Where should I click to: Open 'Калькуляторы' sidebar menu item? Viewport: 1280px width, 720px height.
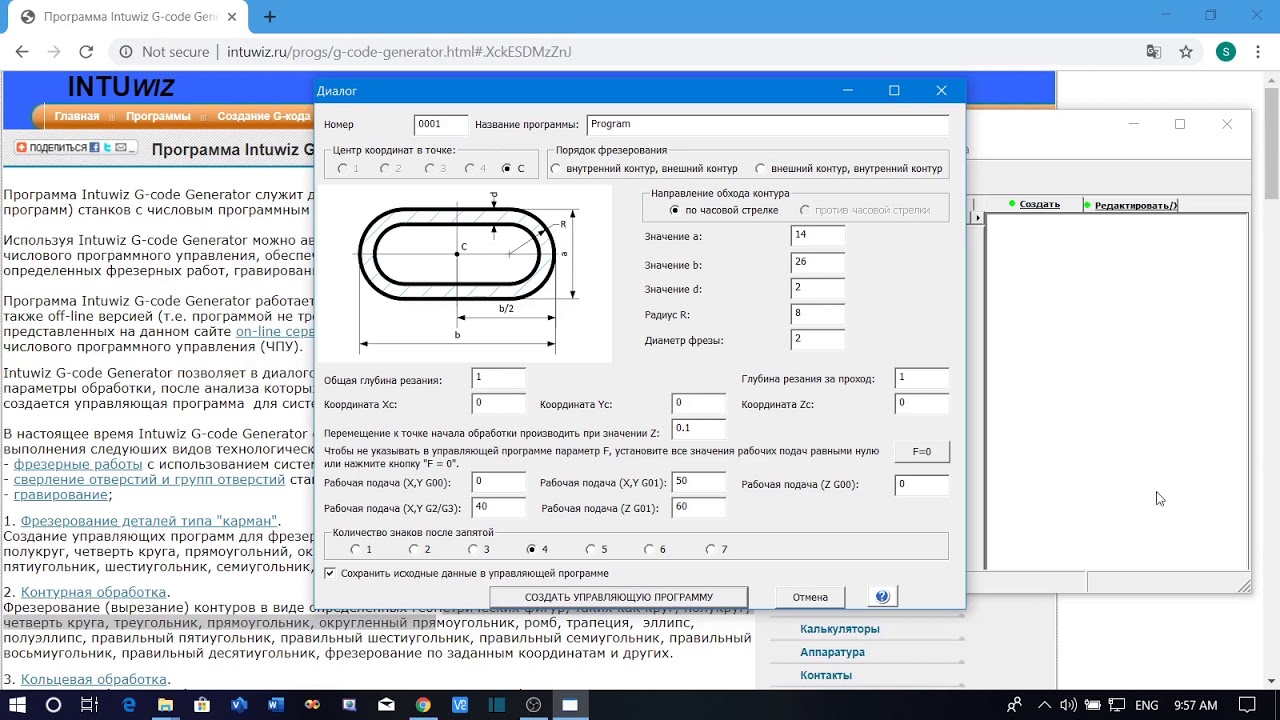[x=840, y=629]
